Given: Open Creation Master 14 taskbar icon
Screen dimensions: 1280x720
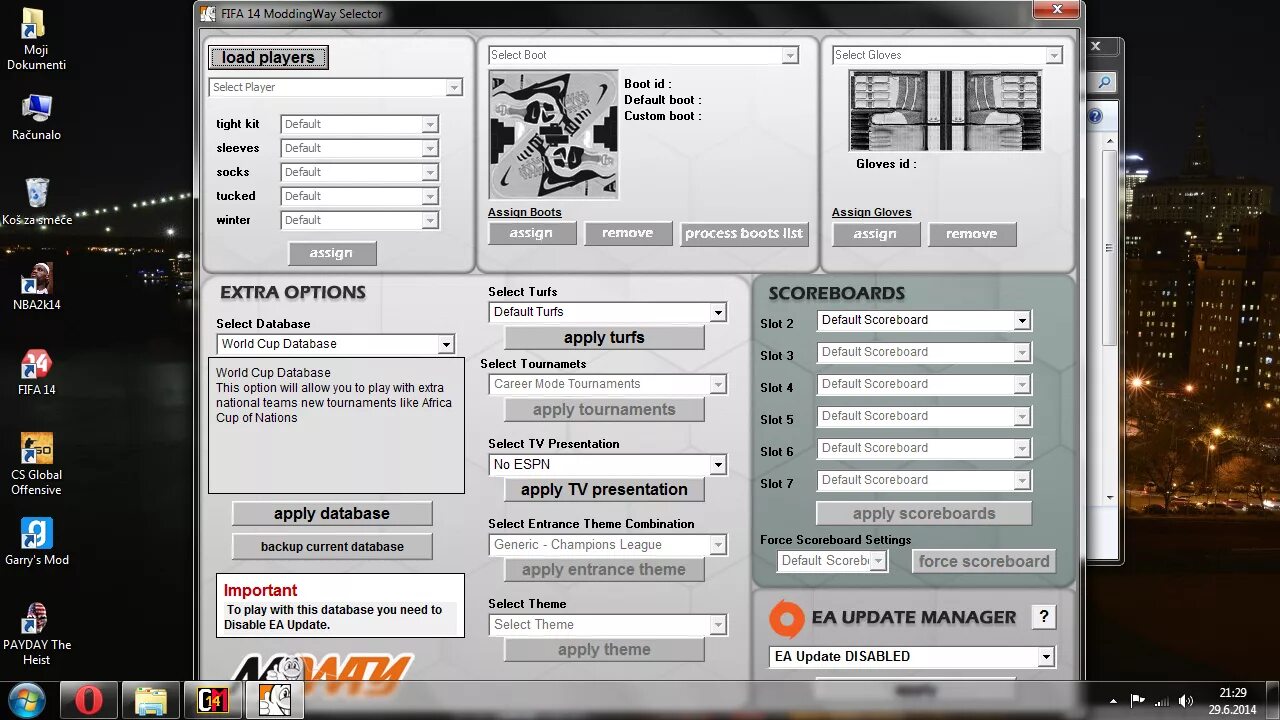Looking at the screenshot, I should point(212,699).
